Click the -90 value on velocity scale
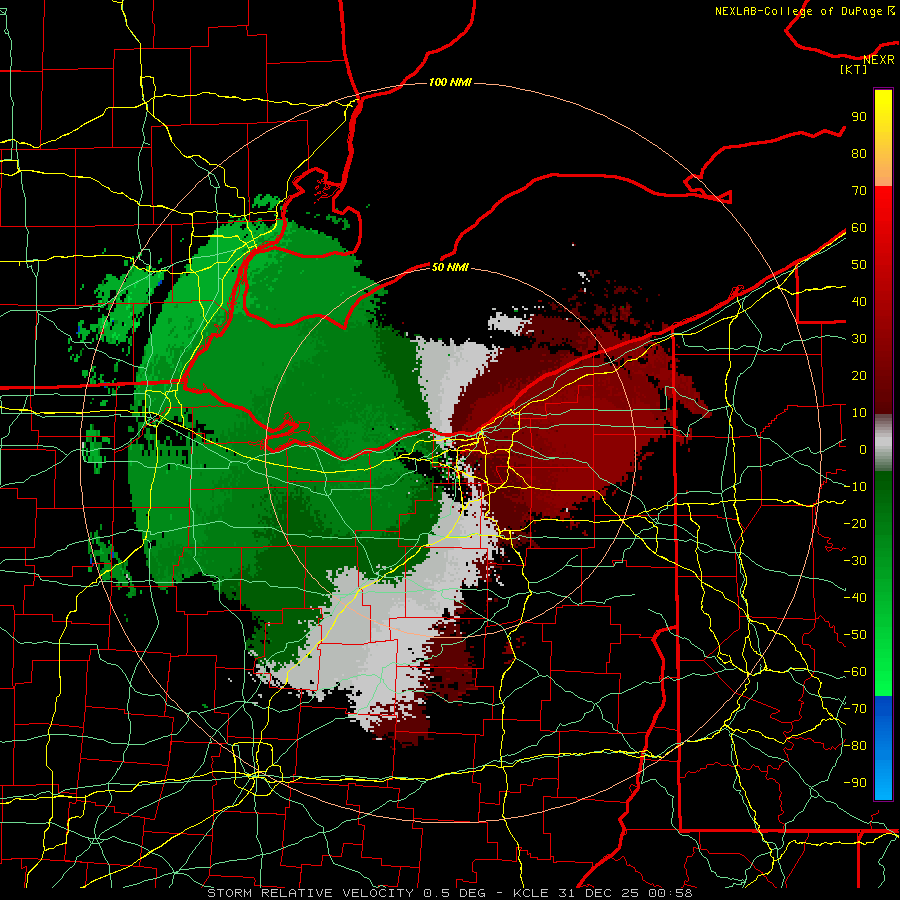Screen dimensions: 900x900 pos(855,783)
